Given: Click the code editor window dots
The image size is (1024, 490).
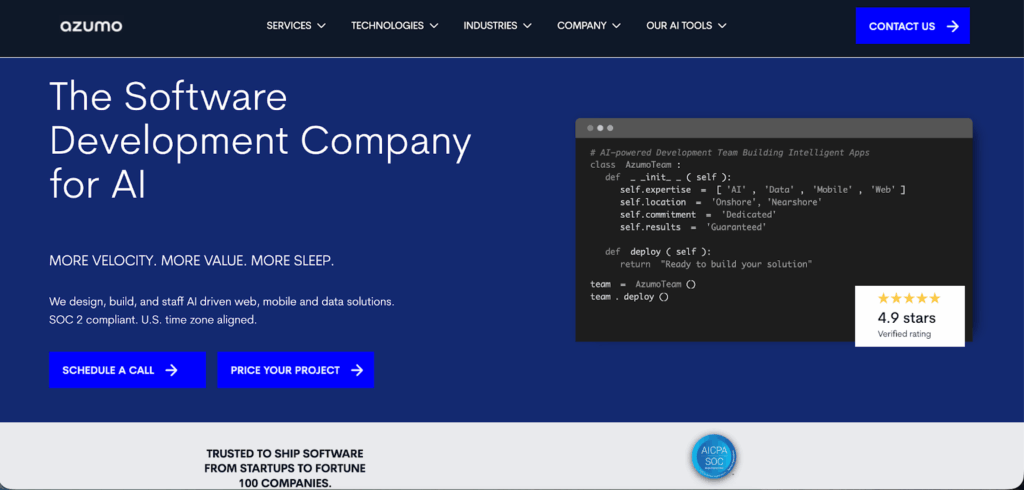Looking at the screenshot, I should click(x=600, y=128).
